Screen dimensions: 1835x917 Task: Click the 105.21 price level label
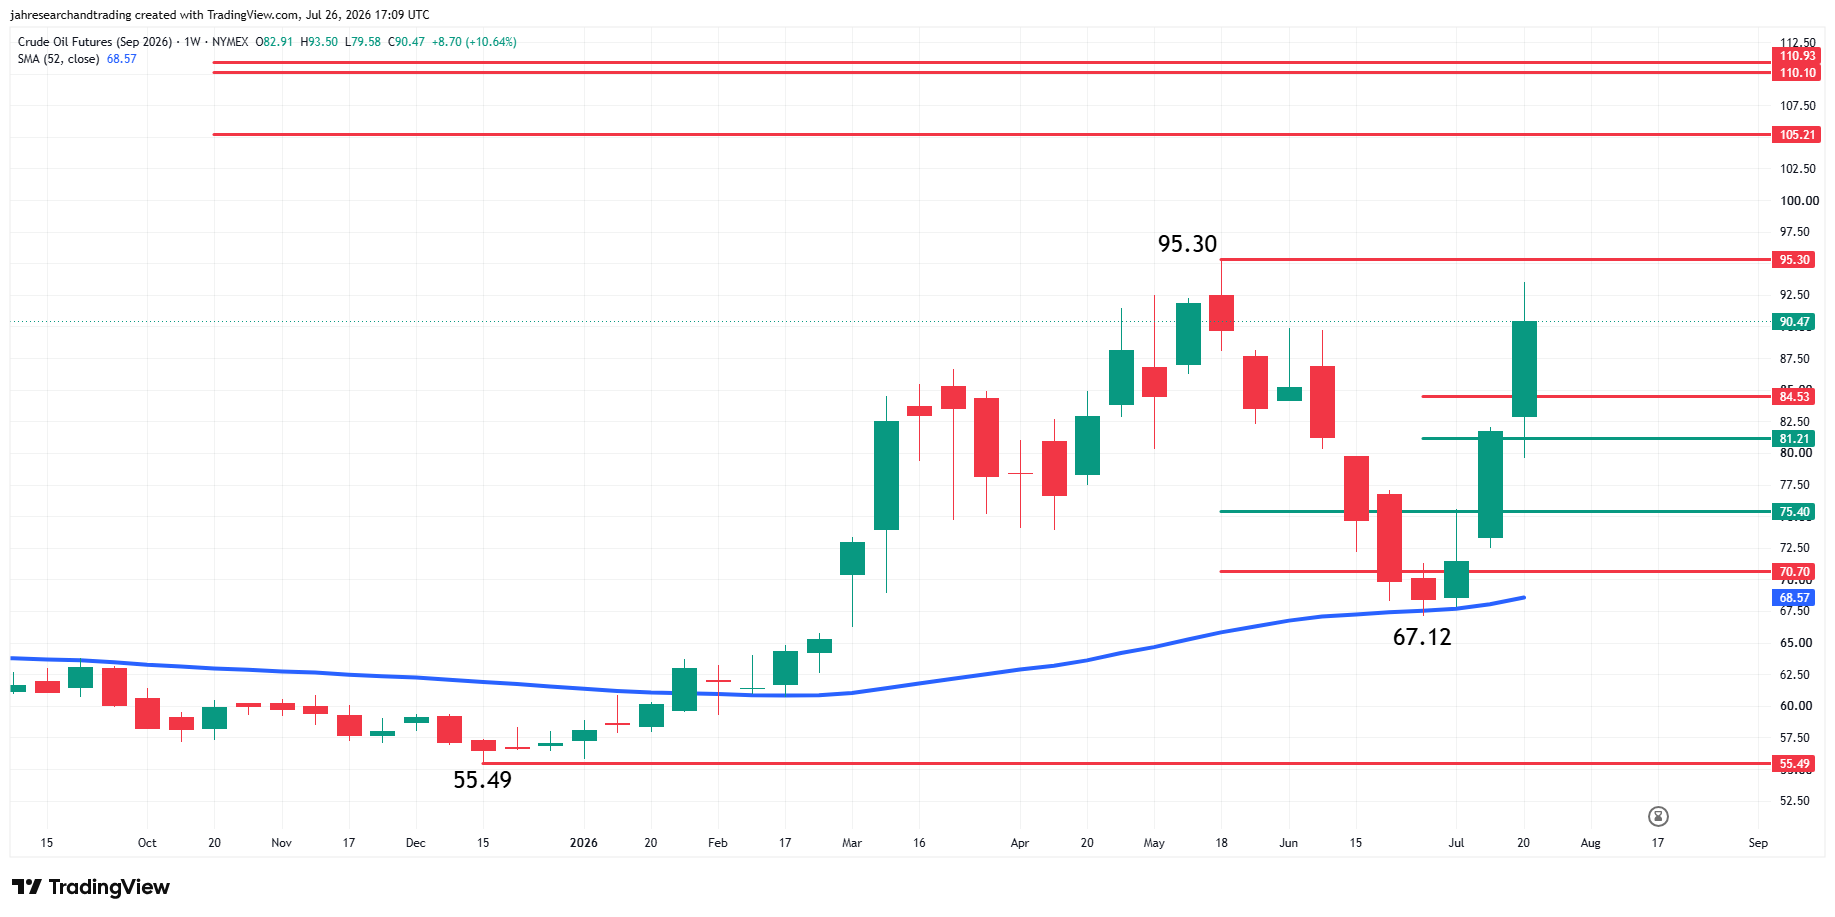[x=1797, y=135]
